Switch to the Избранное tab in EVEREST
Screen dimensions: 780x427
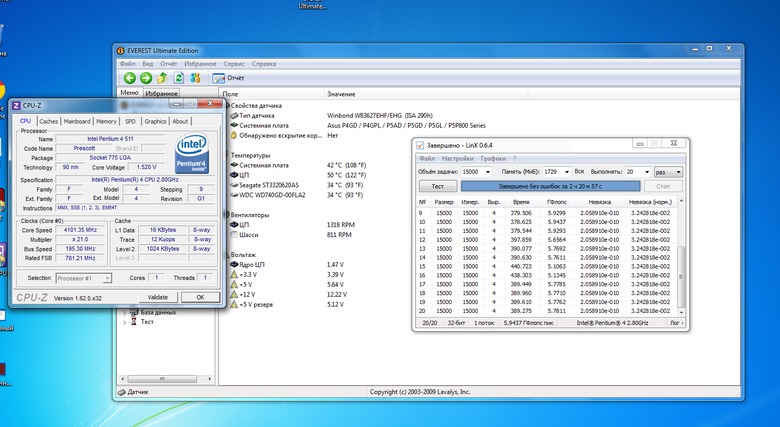[161, 93]
